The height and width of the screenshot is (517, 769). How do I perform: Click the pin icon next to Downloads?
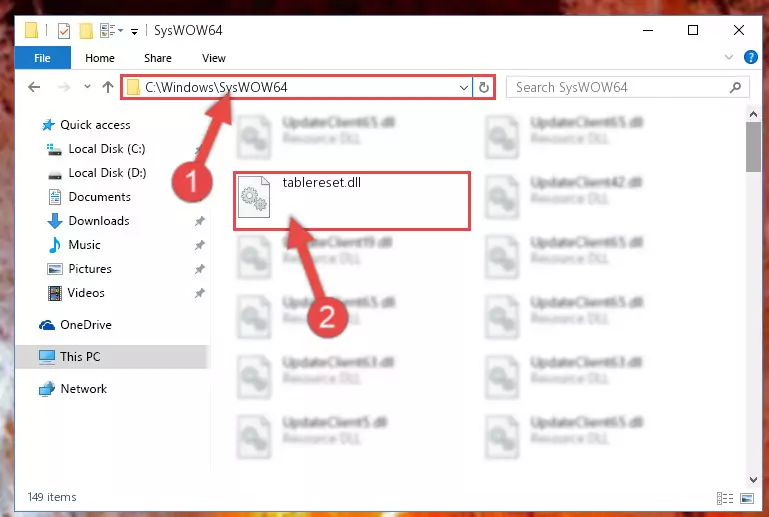(x=199, y=221)
